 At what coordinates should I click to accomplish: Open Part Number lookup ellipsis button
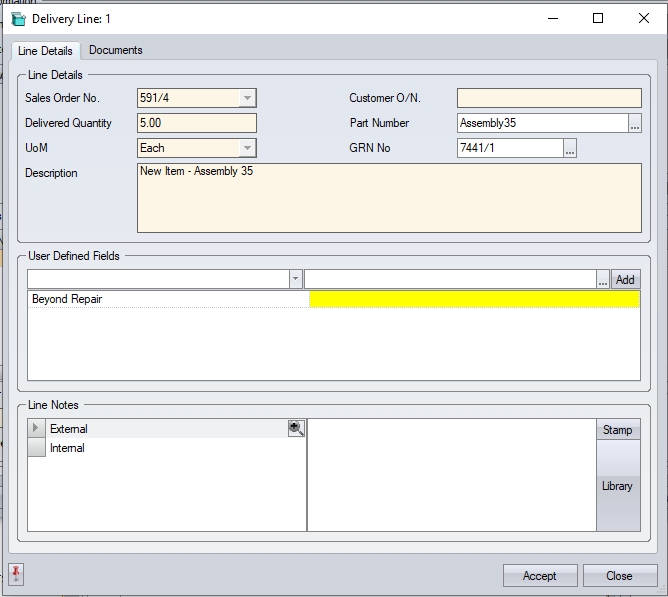tap(635, 124)
